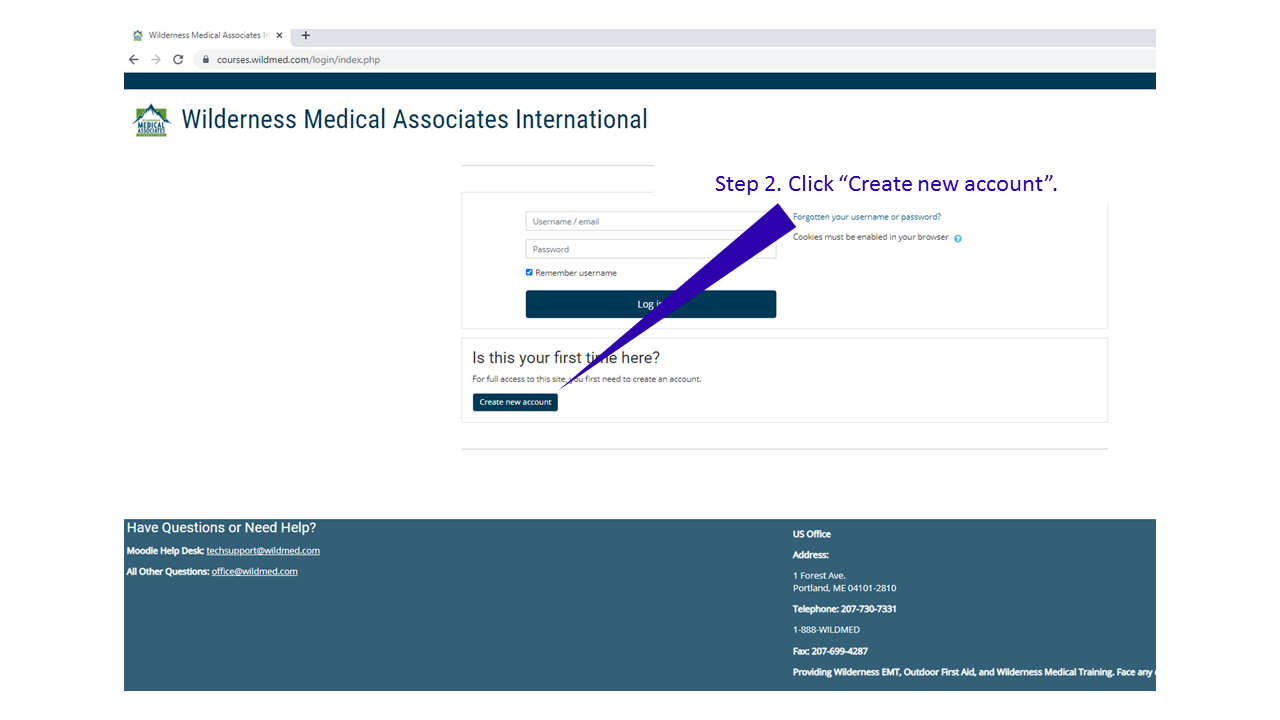Click 'Fax: 207-699-4287' text
Viewport: 1280px width, 720px height.
(830, 651)
